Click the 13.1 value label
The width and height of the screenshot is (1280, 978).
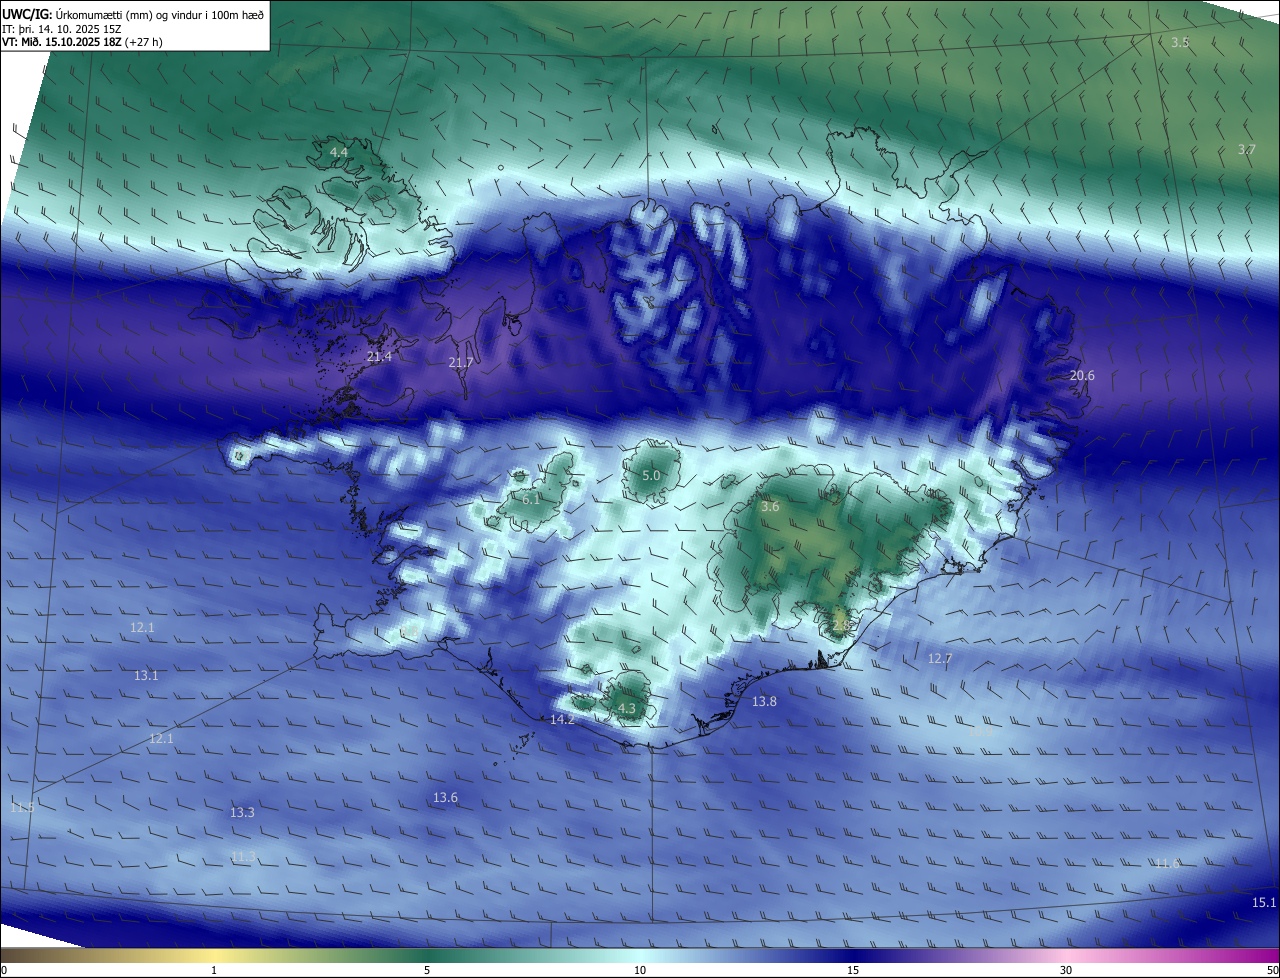coord(146,676)
